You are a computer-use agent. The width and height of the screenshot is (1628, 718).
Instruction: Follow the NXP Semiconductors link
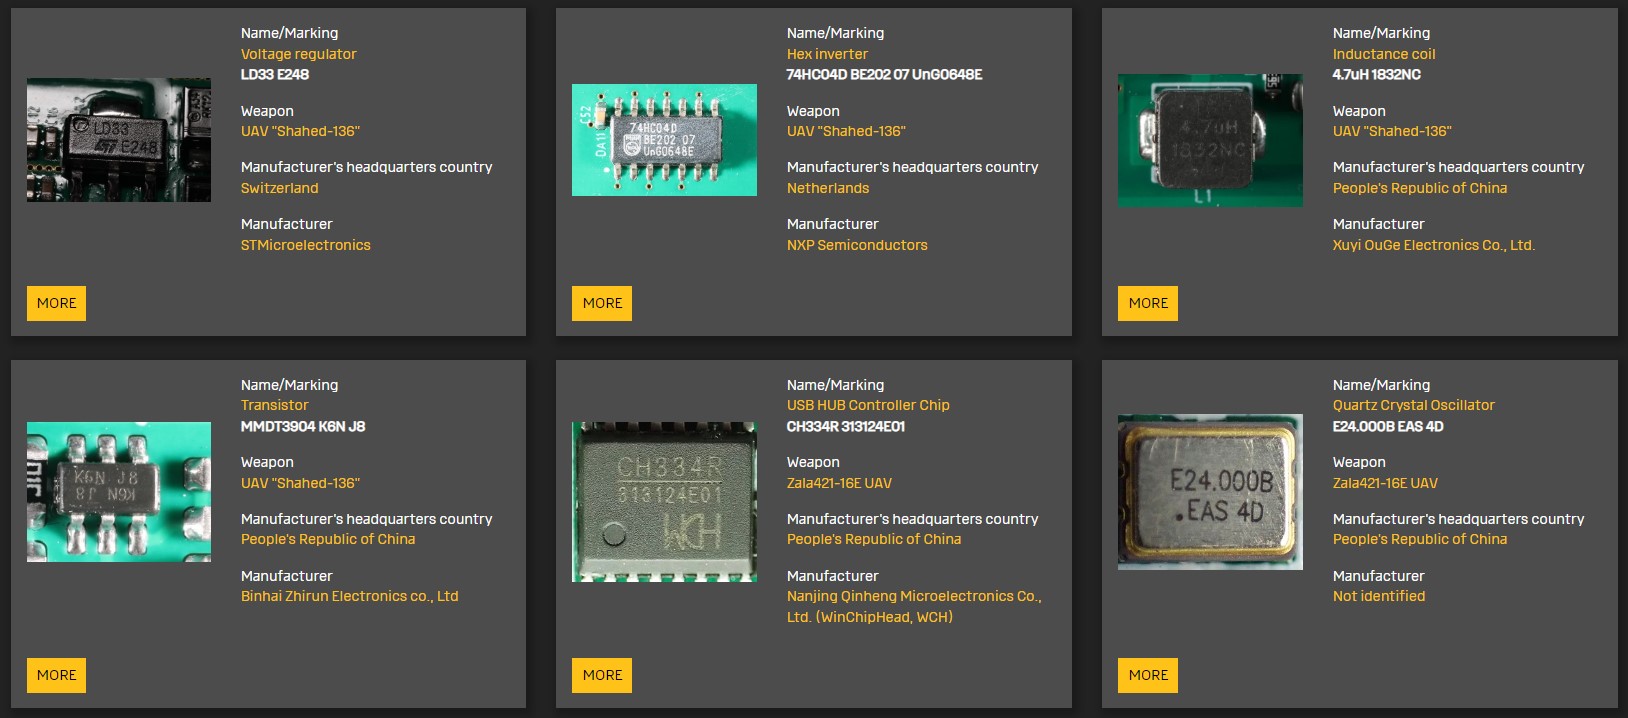tap(857, 245)
